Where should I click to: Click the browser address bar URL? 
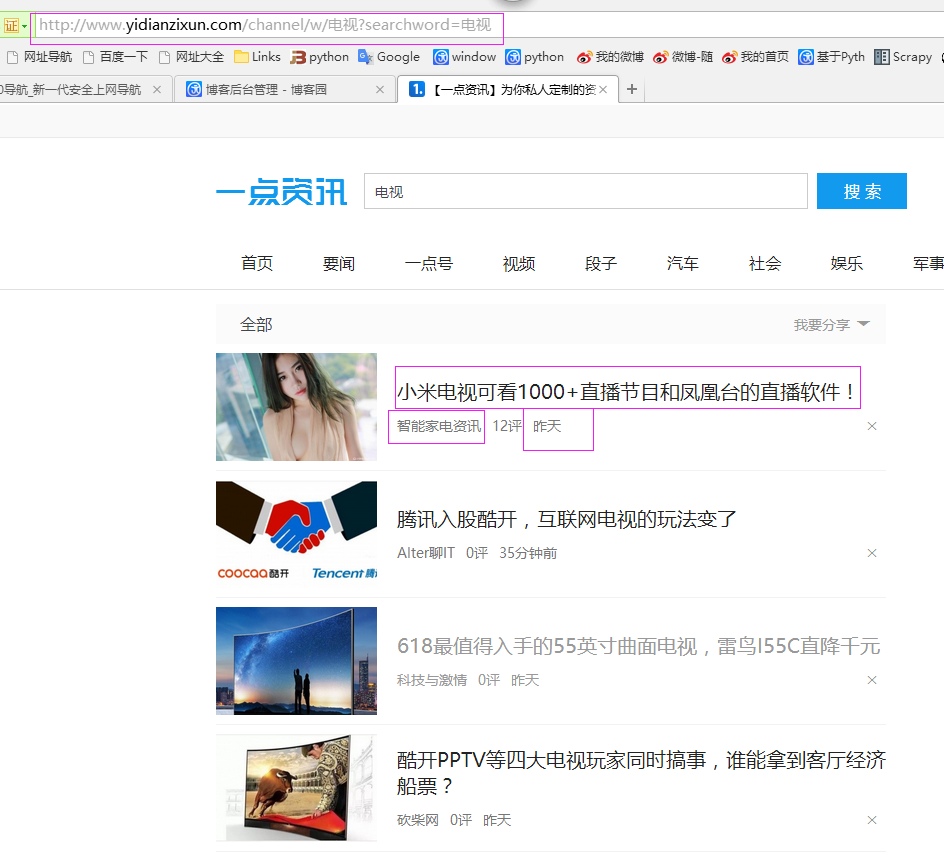[266, 25]
